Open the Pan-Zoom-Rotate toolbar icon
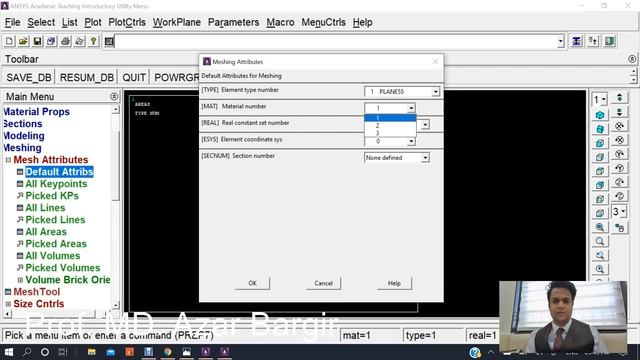This screenshot has width=640, height=360. (x=51, y=41)
